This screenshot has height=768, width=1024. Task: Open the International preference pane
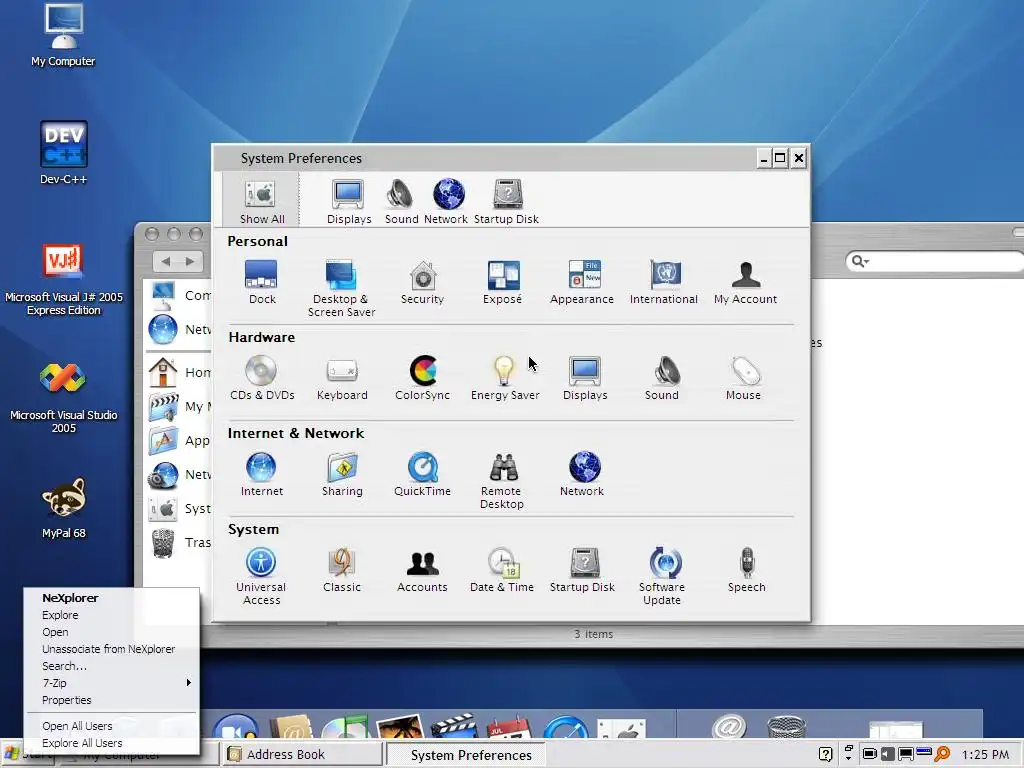(664, 281)
